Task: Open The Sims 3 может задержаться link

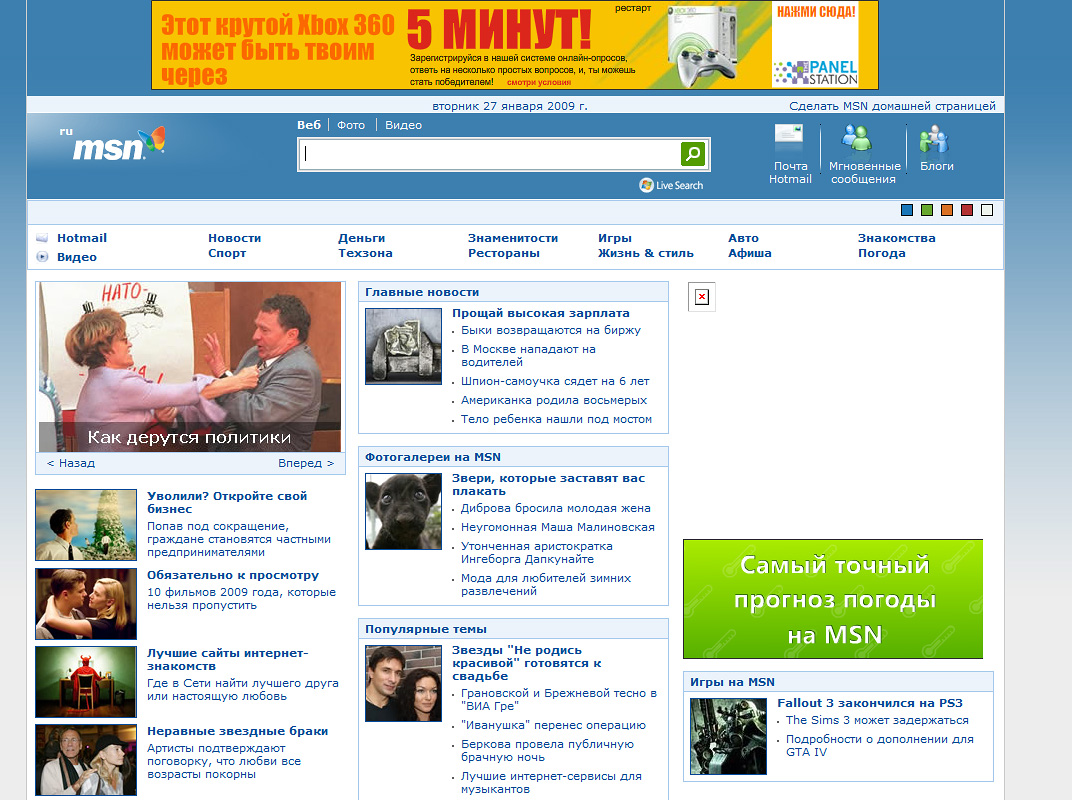Action: 877,720
